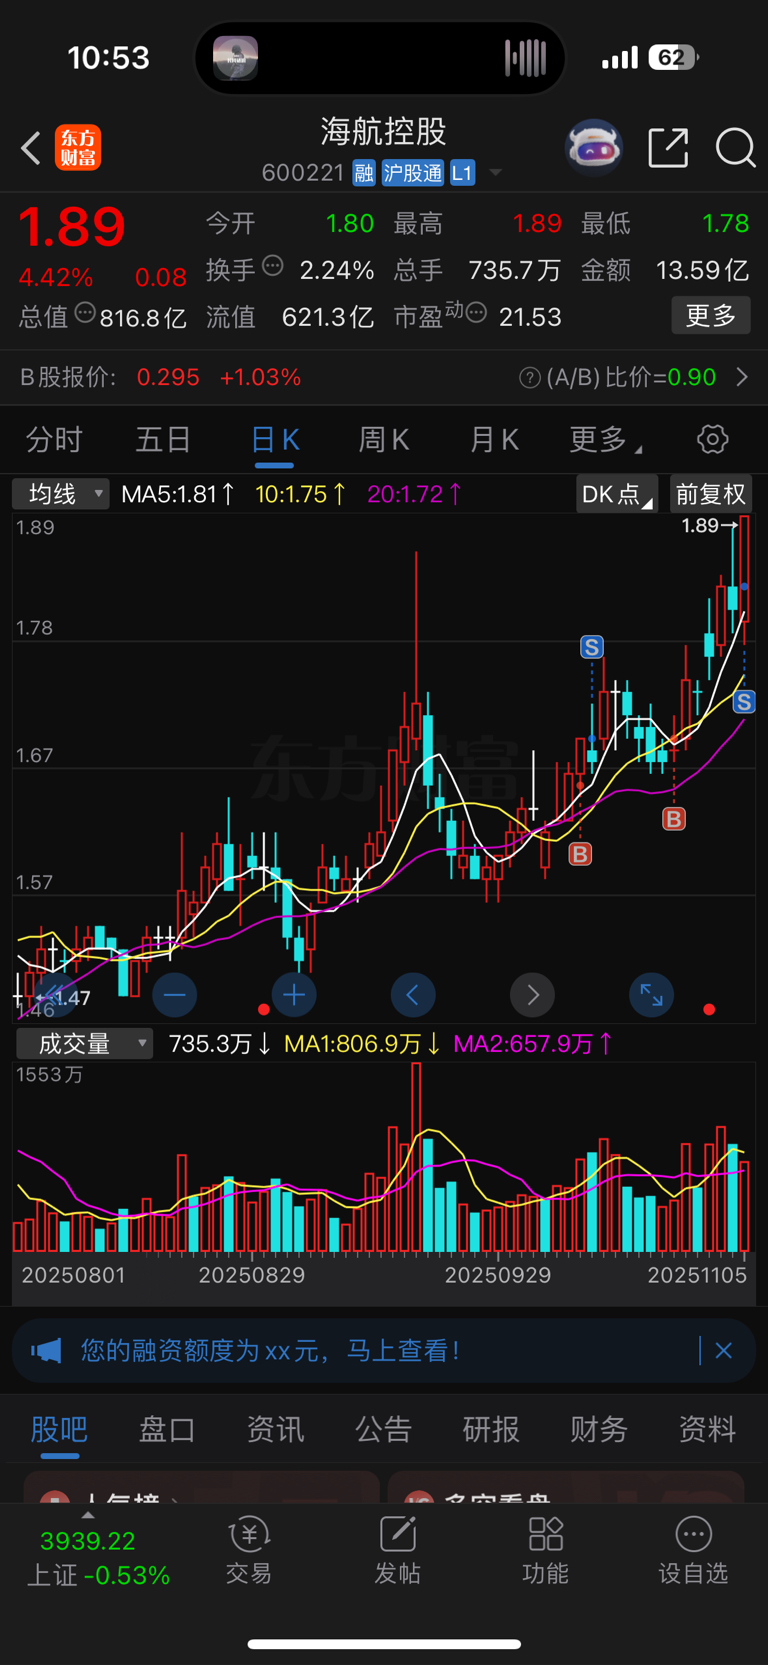The image size is (769, 1665).
Task: Open 发帖 in bottom bar
Action: [x=397, y=1550]
